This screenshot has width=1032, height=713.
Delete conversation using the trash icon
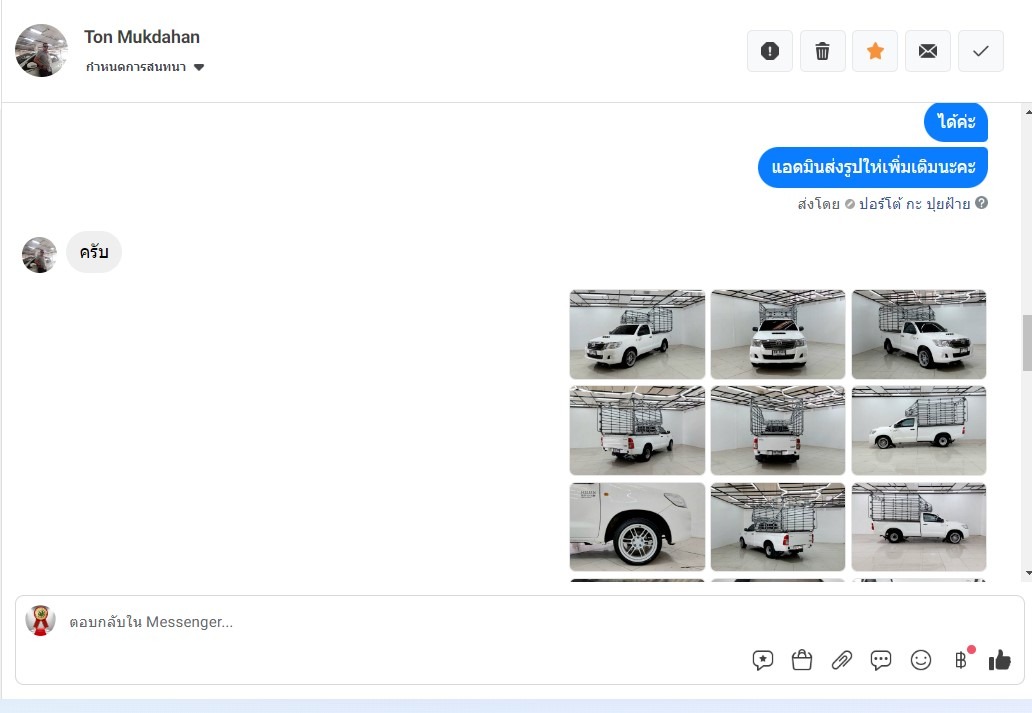click(x=822, y=51)
